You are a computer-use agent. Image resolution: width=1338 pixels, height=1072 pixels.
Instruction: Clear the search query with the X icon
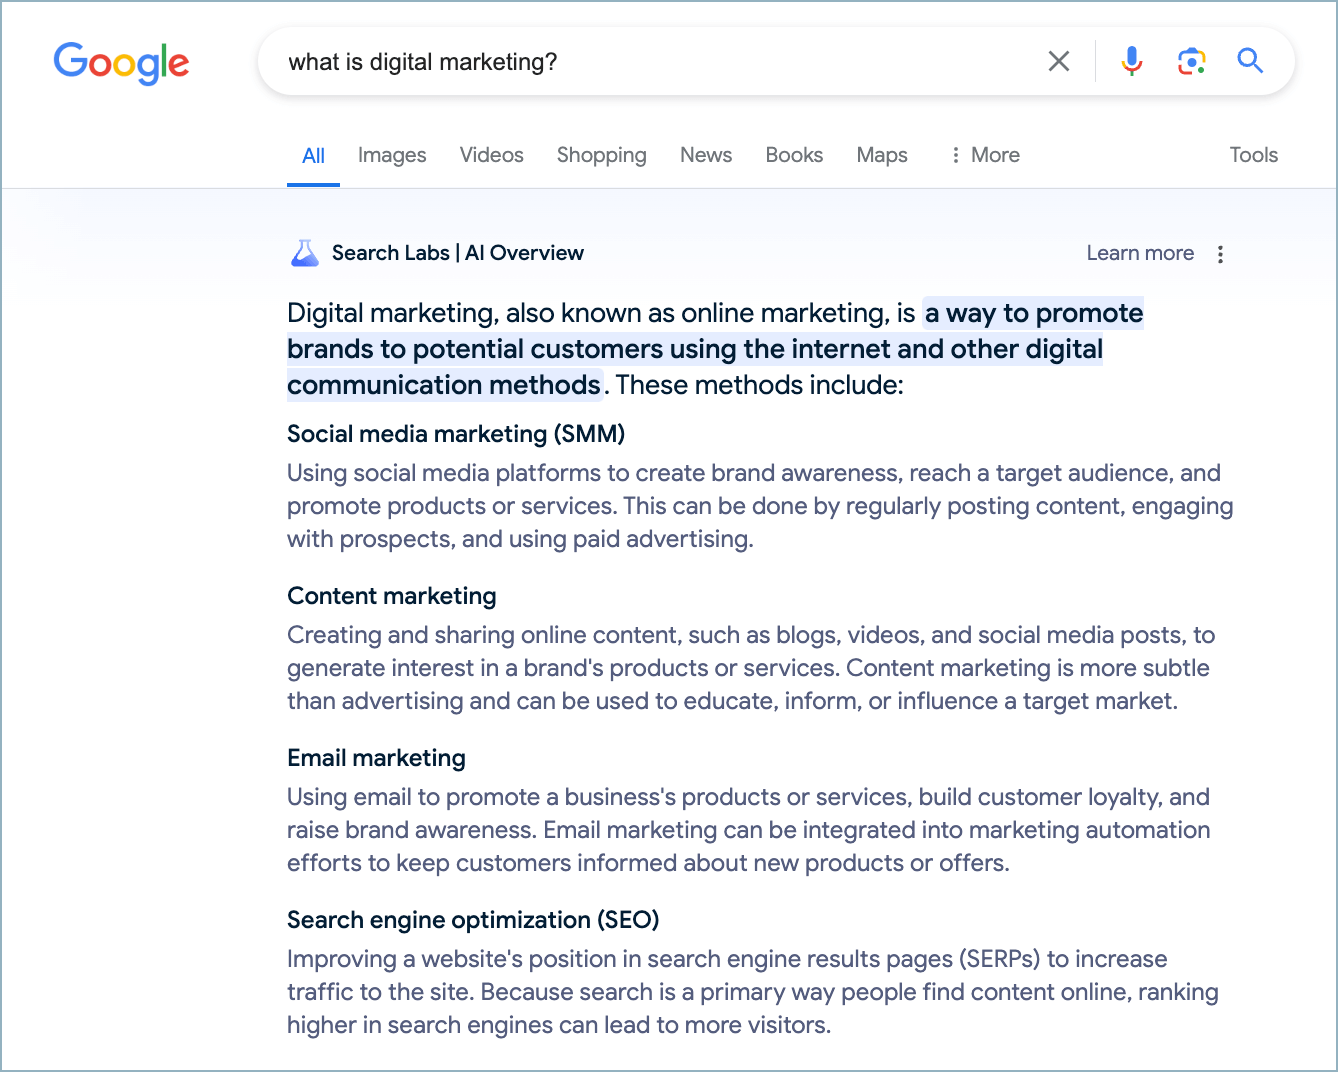pyautogui.click(x=1058, y=62)
